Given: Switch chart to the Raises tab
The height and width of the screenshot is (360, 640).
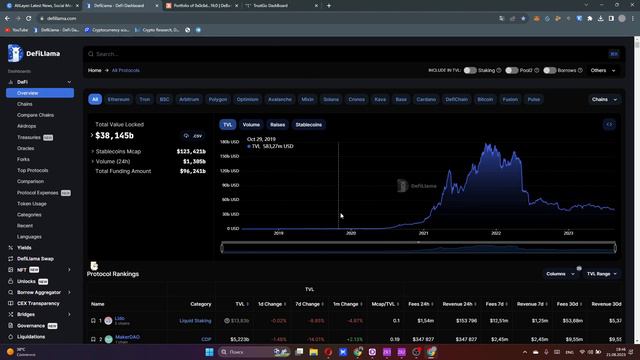Looking at the screenshot, I should pyautogui.click(x=278, y=124).
